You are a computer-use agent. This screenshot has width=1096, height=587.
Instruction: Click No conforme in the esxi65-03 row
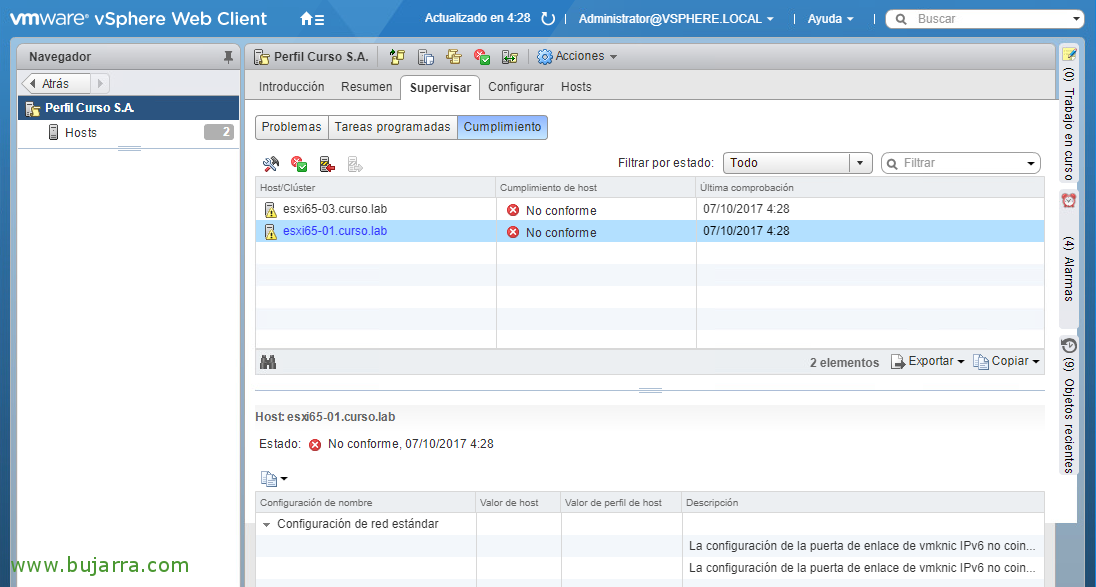tap(561, 210)
